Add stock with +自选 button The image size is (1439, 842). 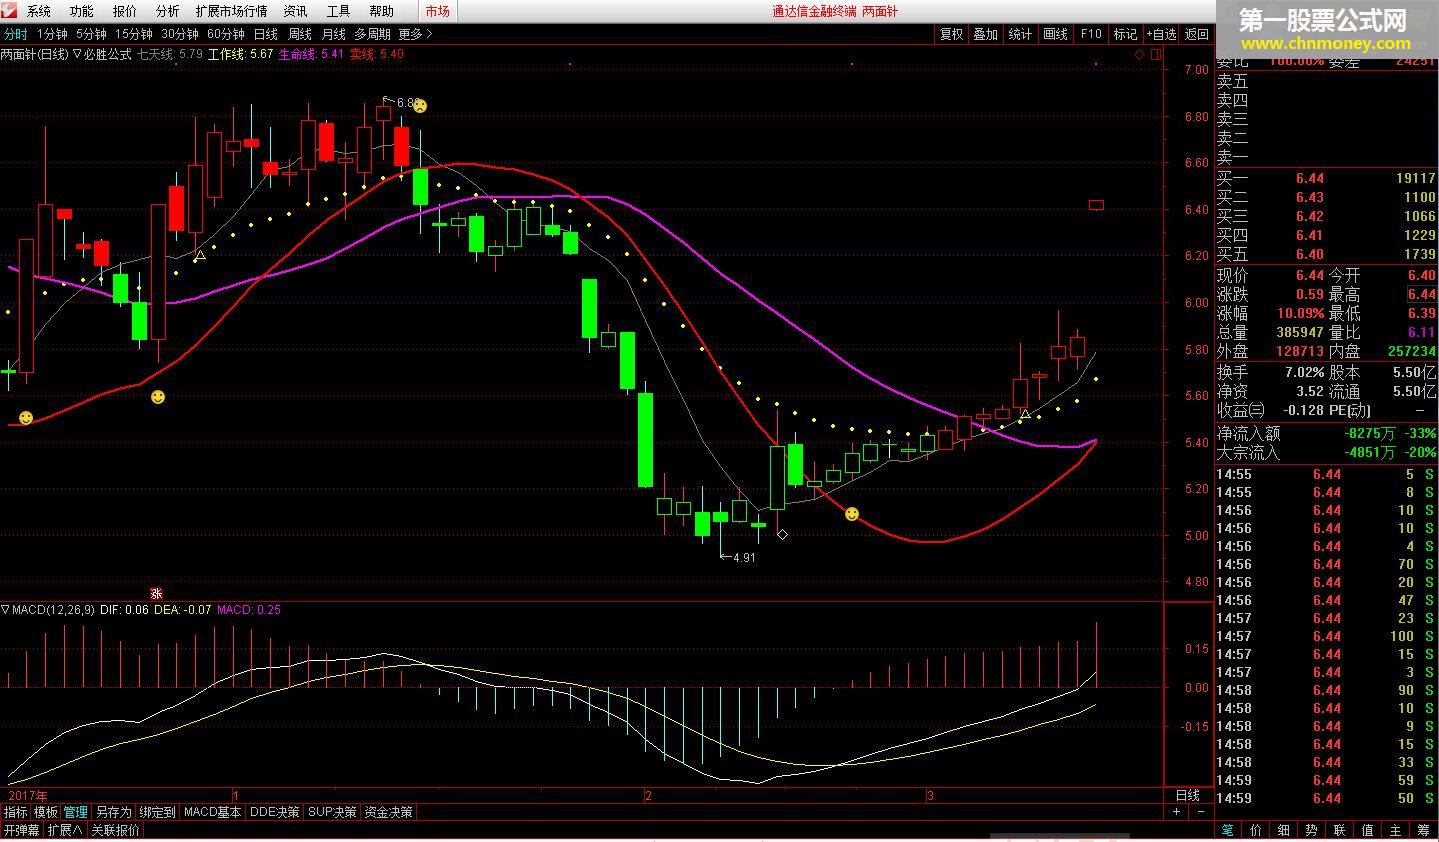[x=1162, y=34]
